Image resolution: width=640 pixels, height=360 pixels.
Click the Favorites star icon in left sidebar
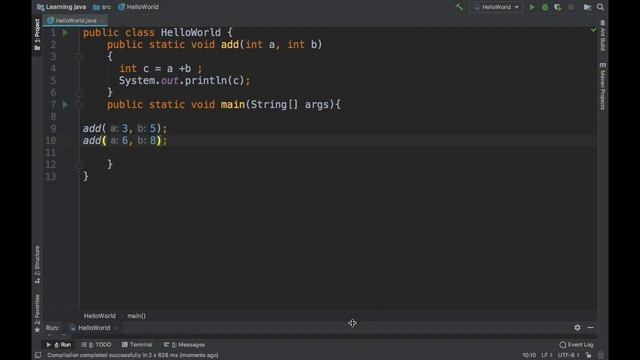37,330
